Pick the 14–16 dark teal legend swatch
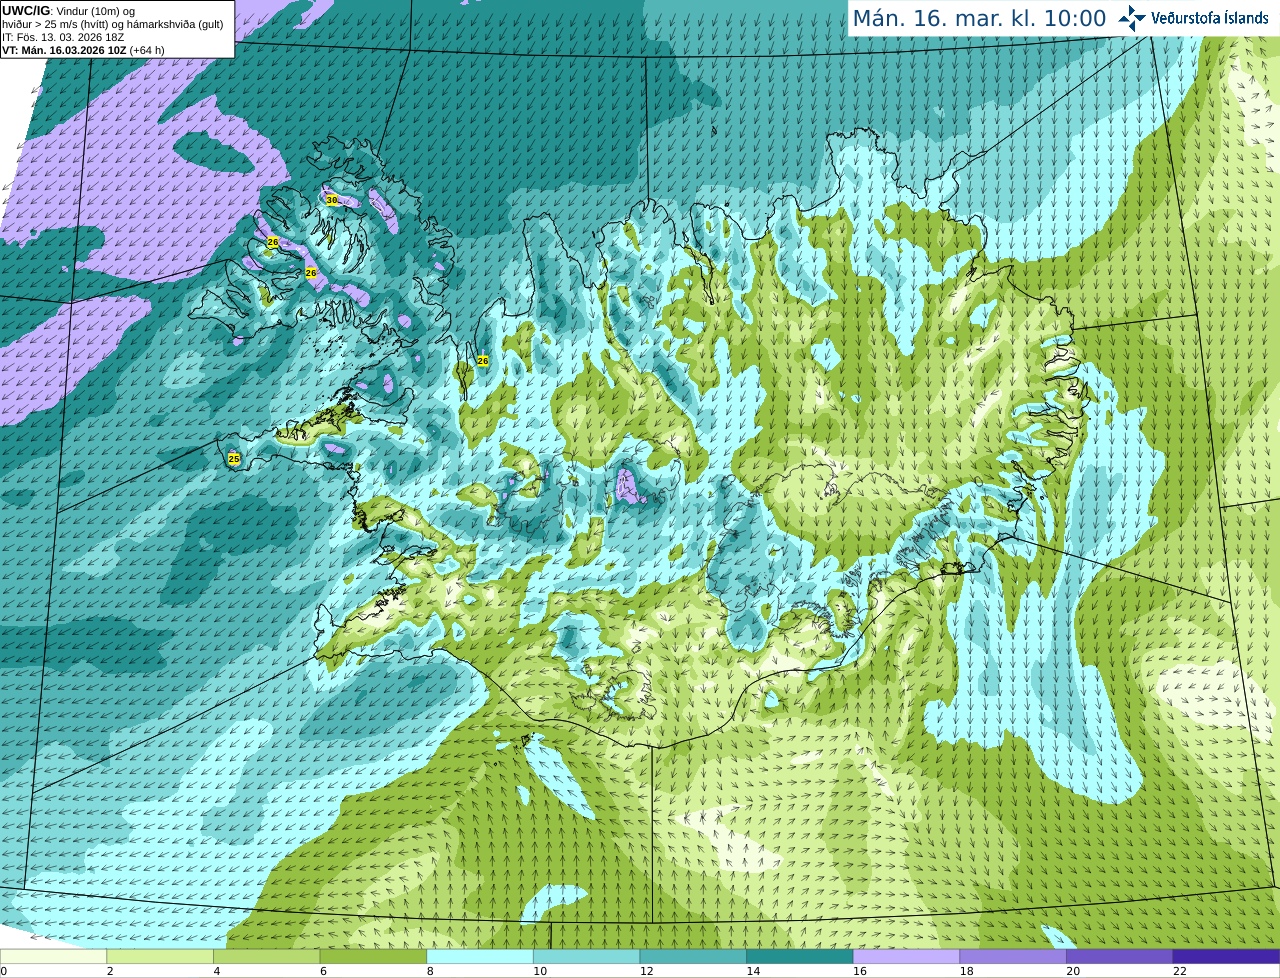Viewport: 1280px width, 978px height. (x=800, y=957)
